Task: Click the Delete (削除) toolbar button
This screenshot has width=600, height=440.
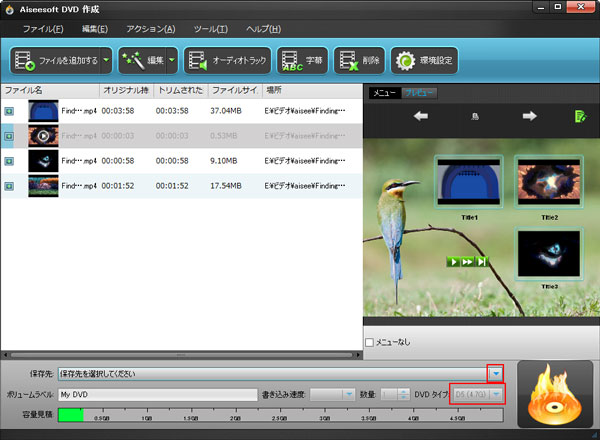Action: coord(359,60)
